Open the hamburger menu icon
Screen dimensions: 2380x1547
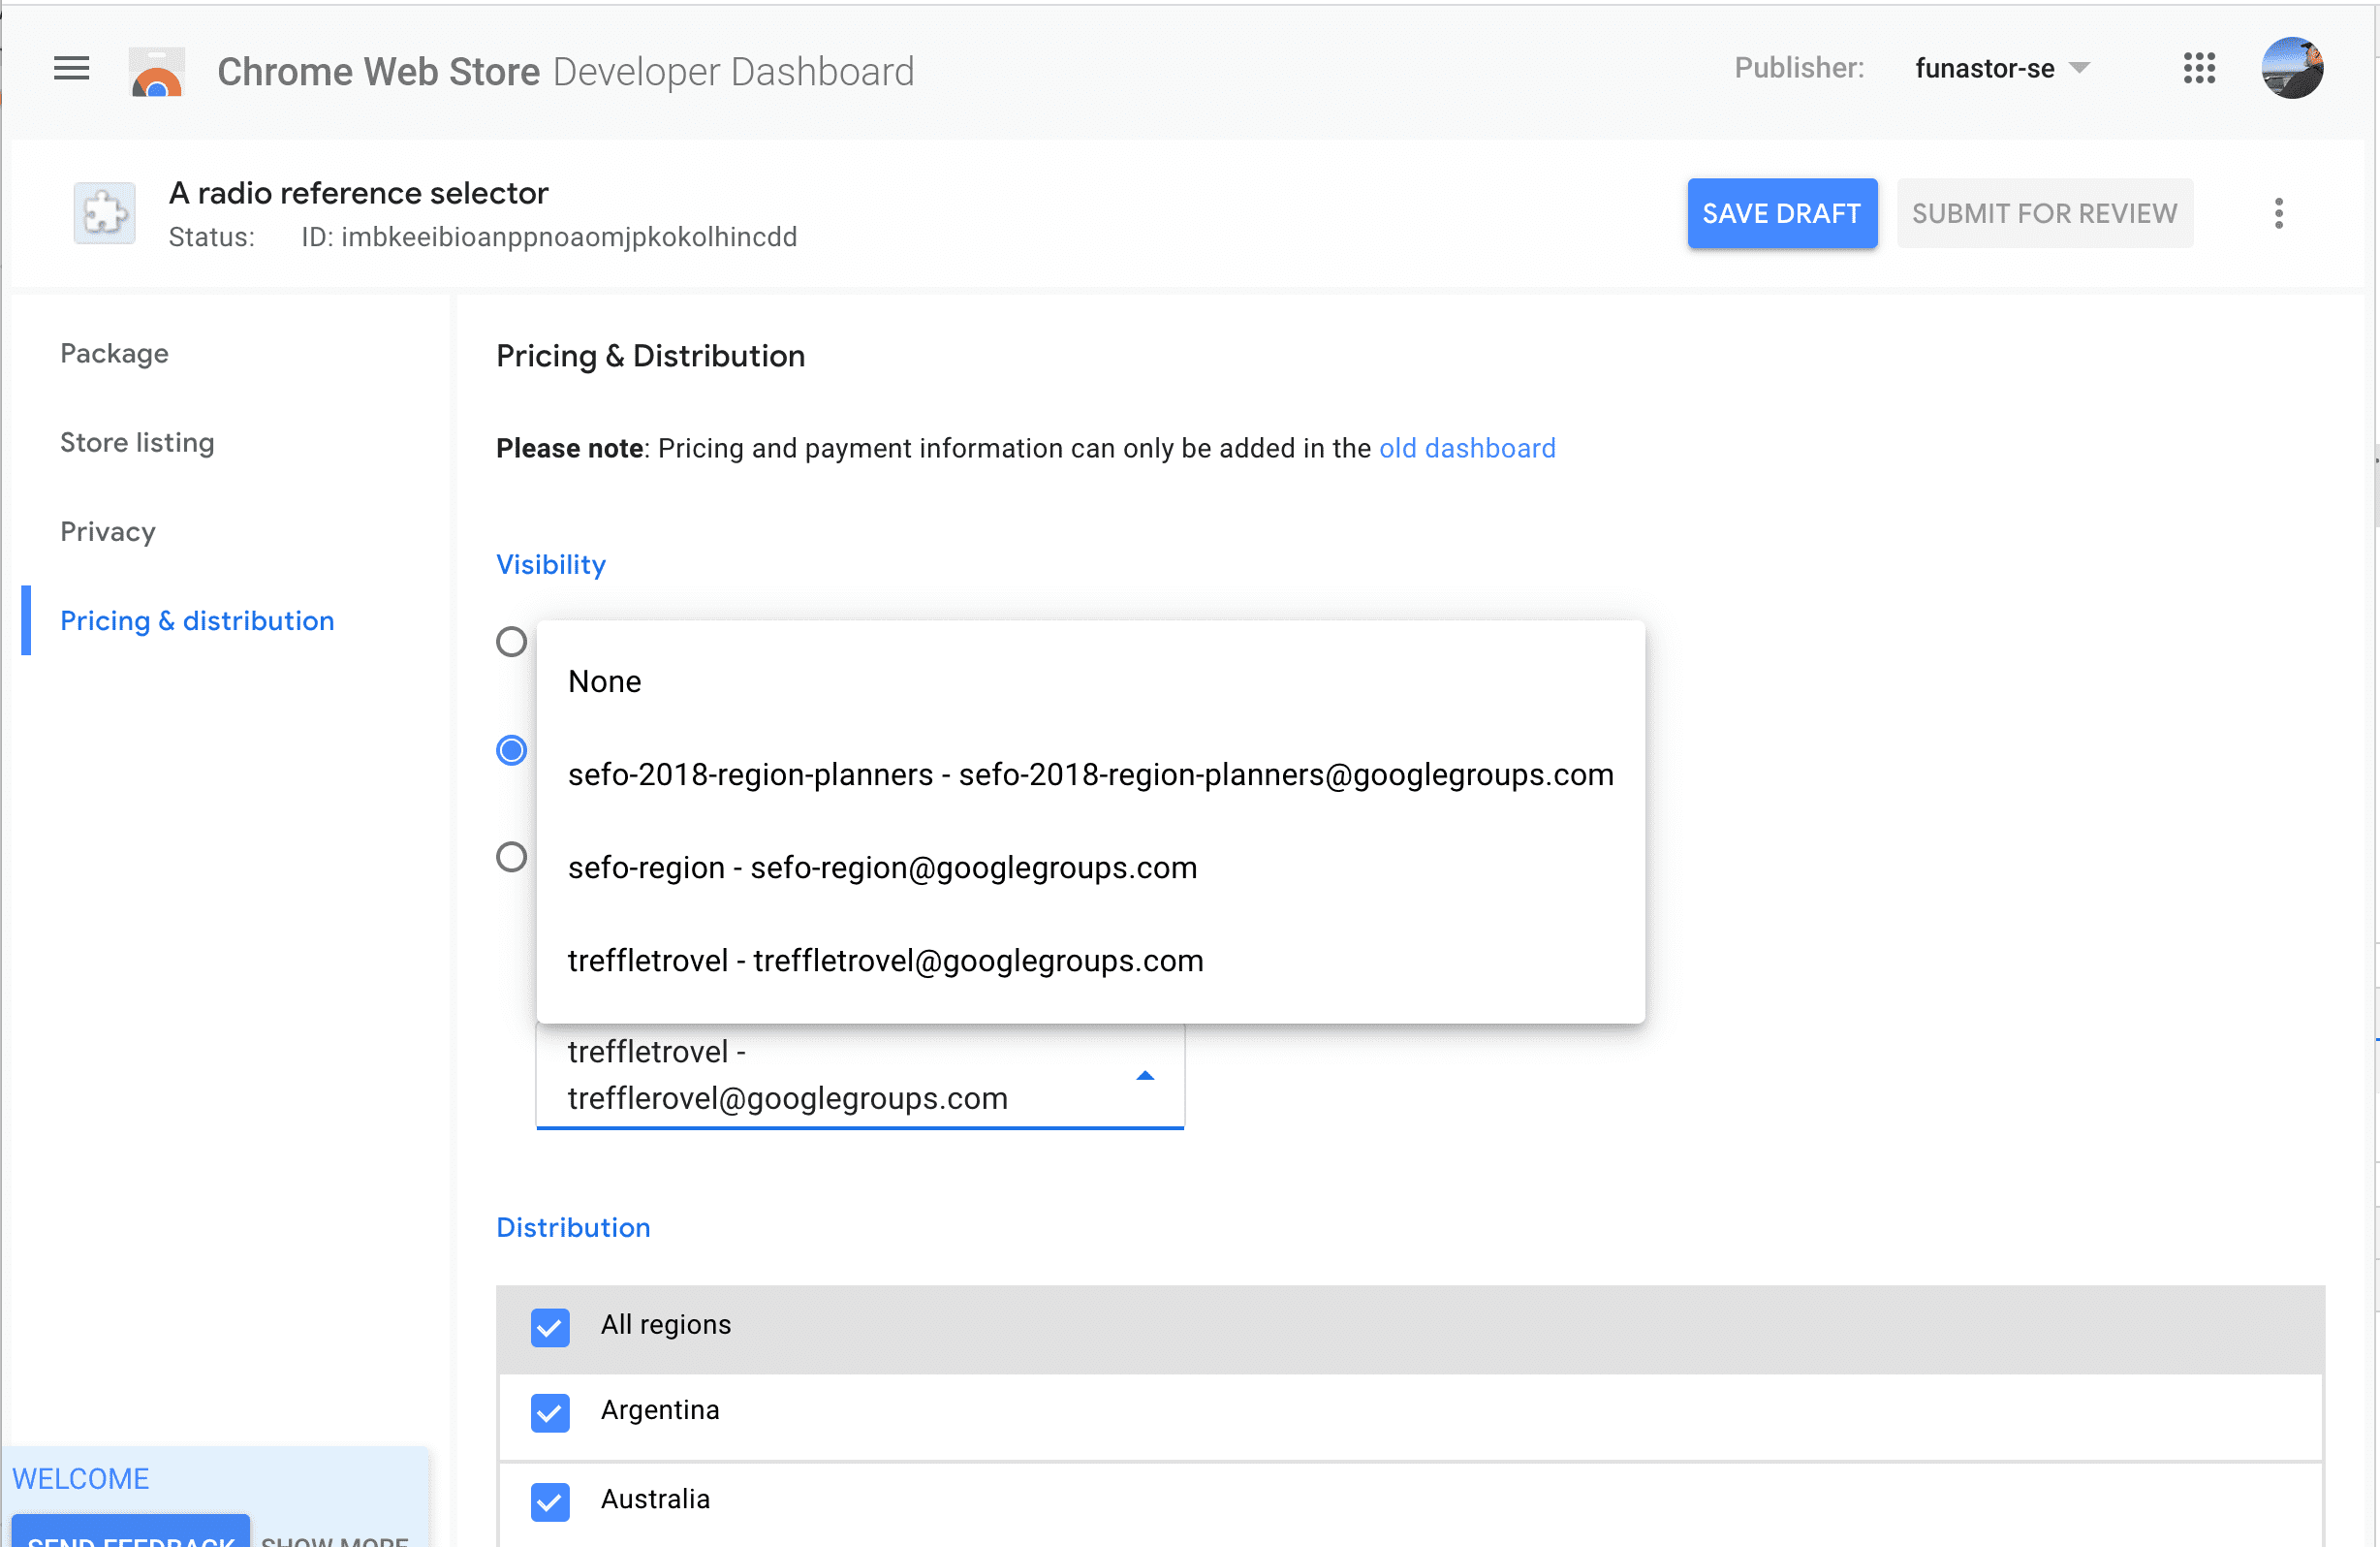click(x=73, y=70)
